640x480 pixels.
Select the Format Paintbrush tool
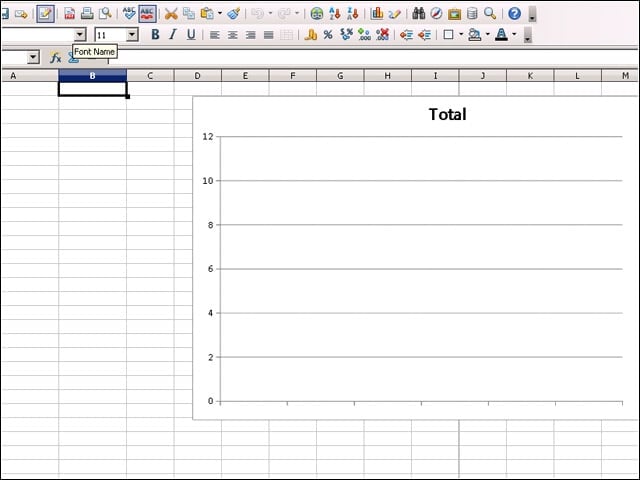[233, 14]
